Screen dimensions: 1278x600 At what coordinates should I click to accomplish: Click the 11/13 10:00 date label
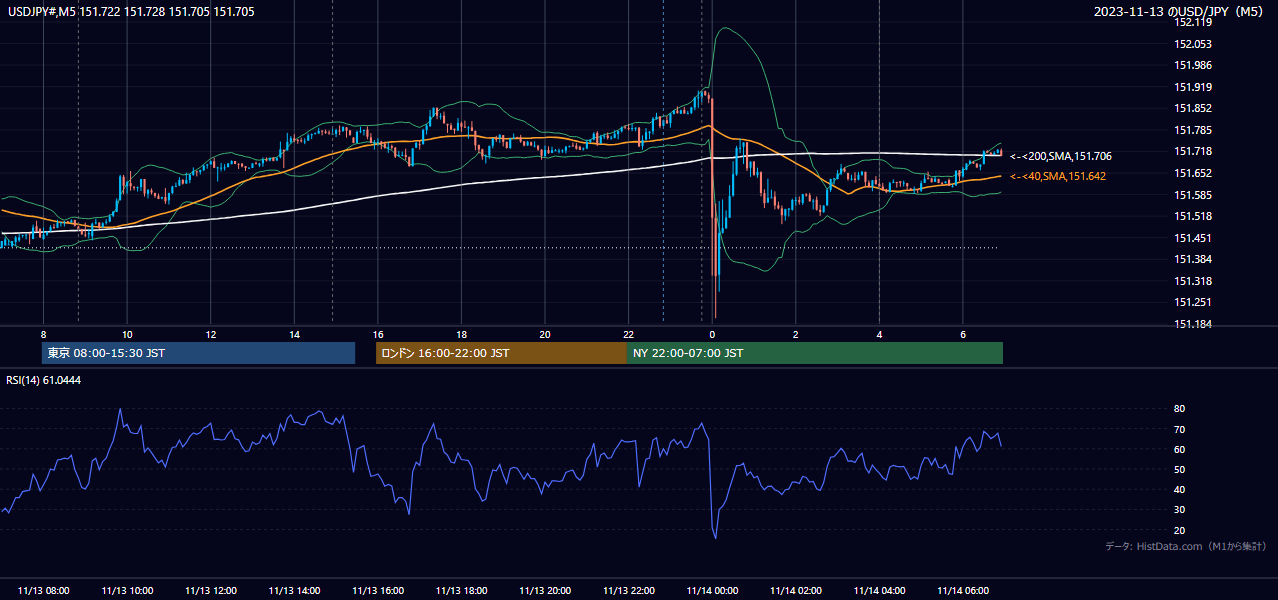127,591
